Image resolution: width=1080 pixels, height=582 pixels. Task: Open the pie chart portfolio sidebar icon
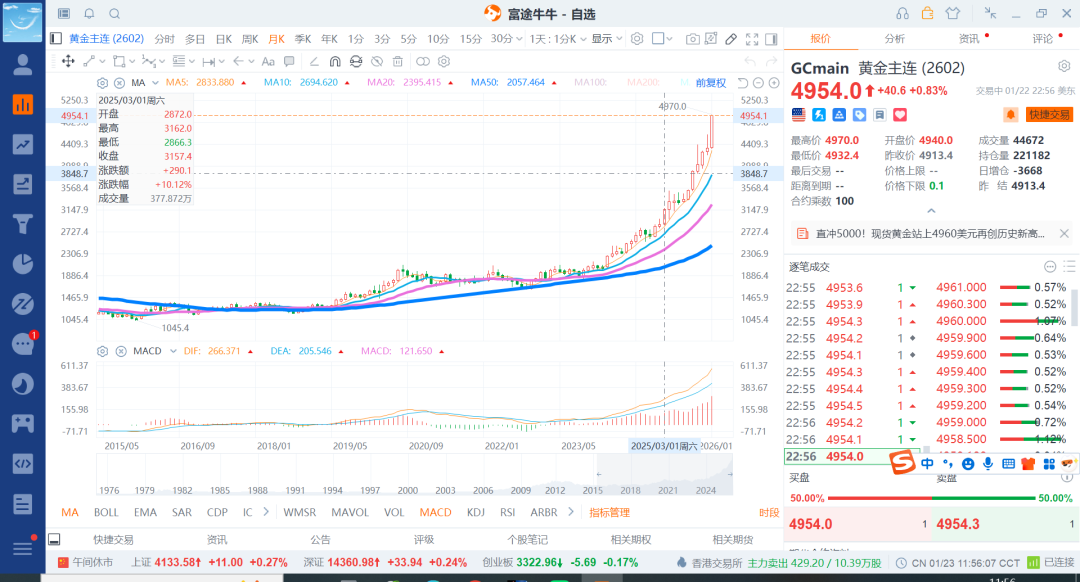tap(23, 264)
